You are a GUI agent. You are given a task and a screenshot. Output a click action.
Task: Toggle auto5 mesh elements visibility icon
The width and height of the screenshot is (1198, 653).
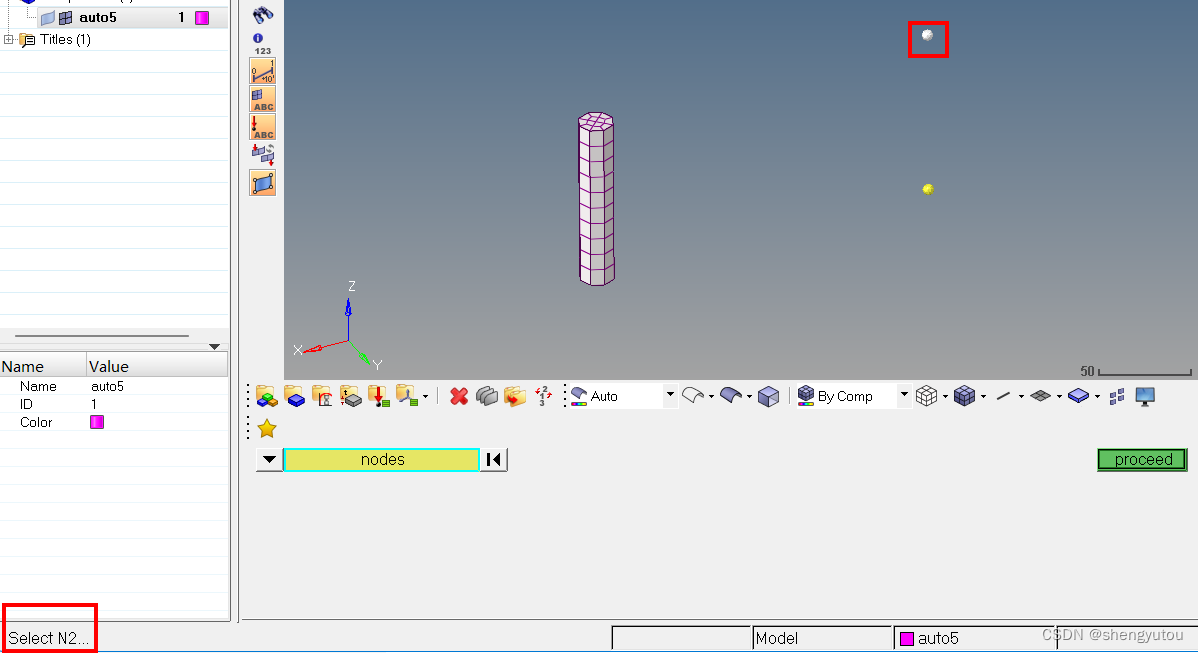(65, 18)
